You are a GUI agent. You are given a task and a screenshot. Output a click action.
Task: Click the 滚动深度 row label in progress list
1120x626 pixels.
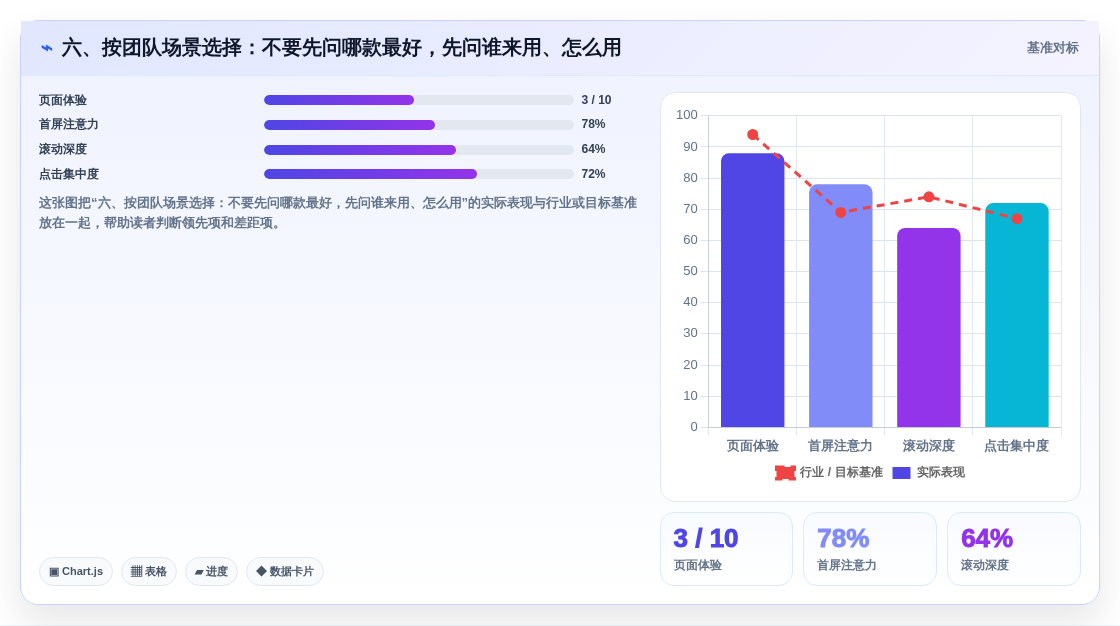(x=63, y=149)
